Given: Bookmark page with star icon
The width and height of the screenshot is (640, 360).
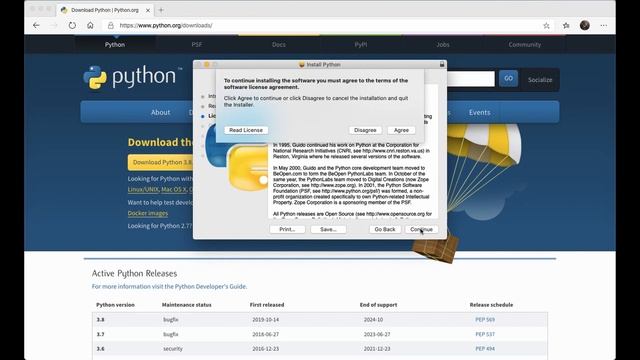Looking at the screenshot, I should (x=546, y=25).
